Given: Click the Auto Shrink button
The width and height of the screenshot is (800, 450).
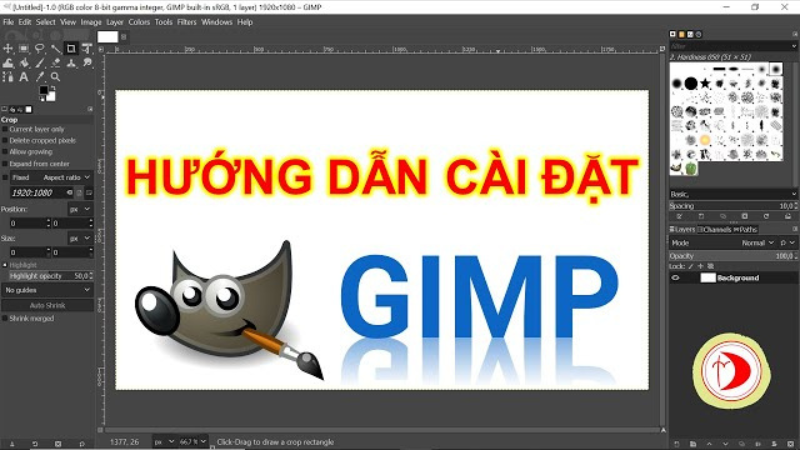Looking at the screenshot, I should 47,304.
